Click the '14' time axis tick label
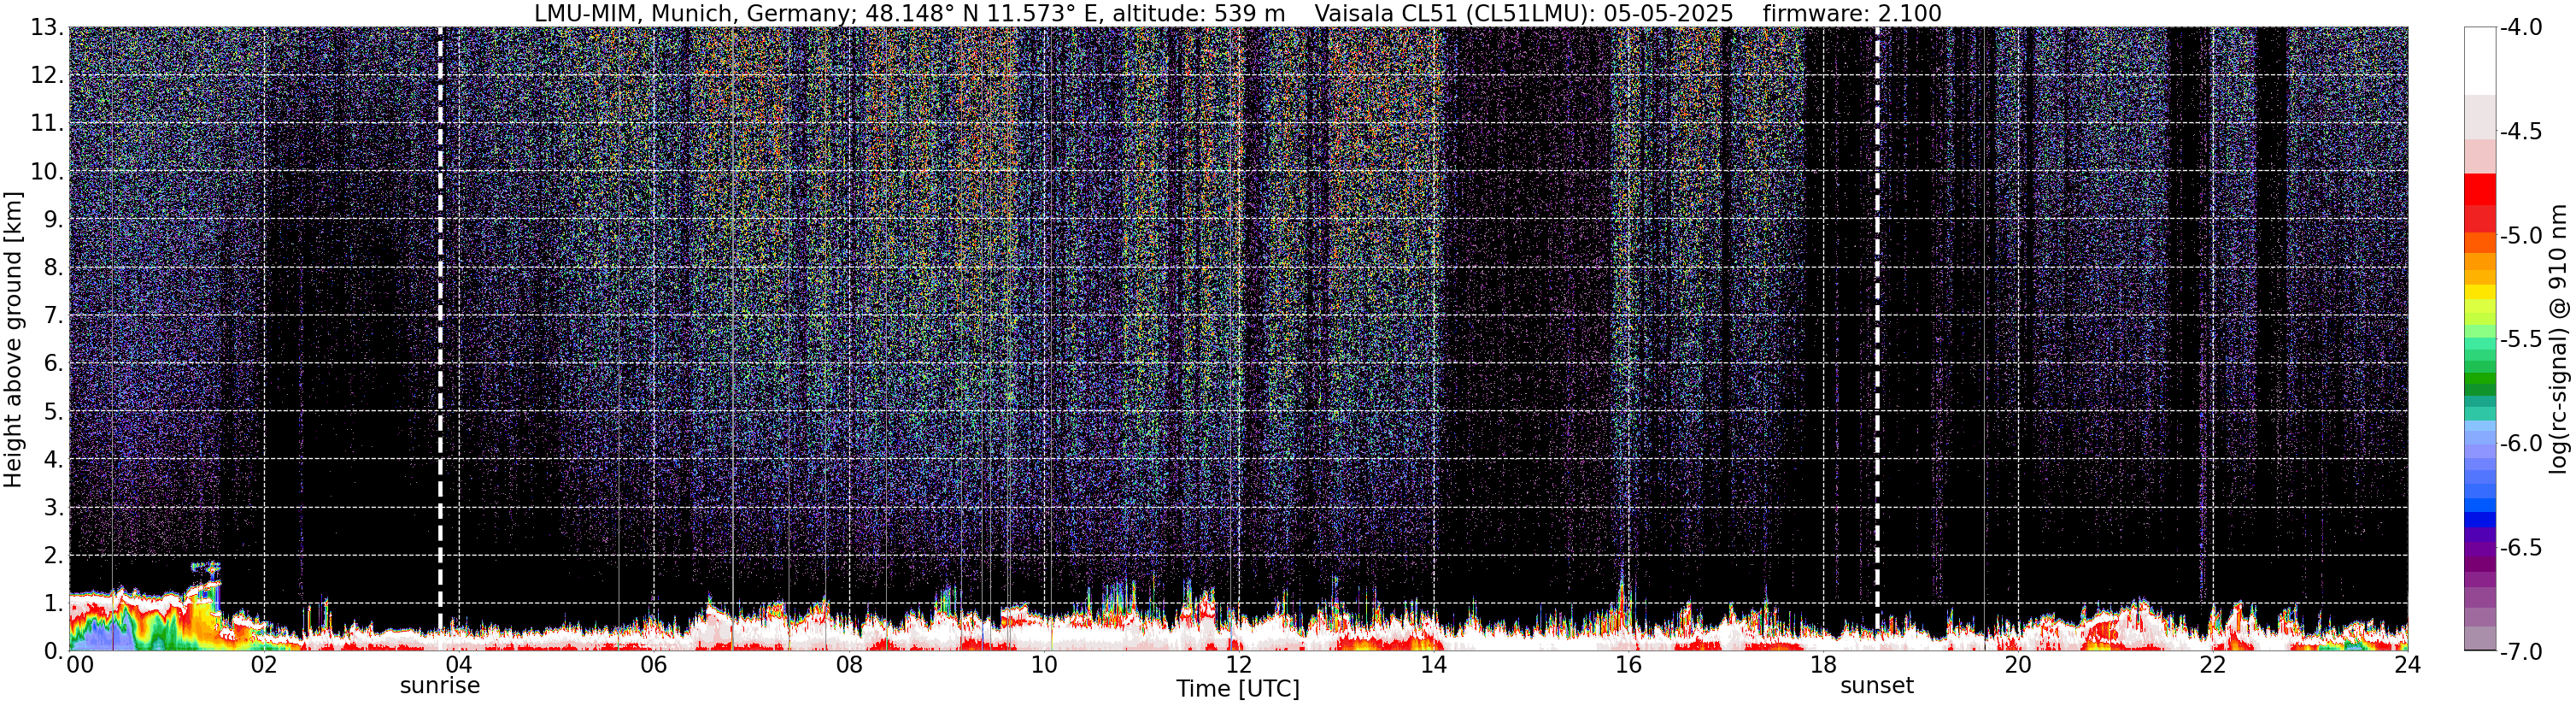The image size is (2576, 706). pos(1433,665)
